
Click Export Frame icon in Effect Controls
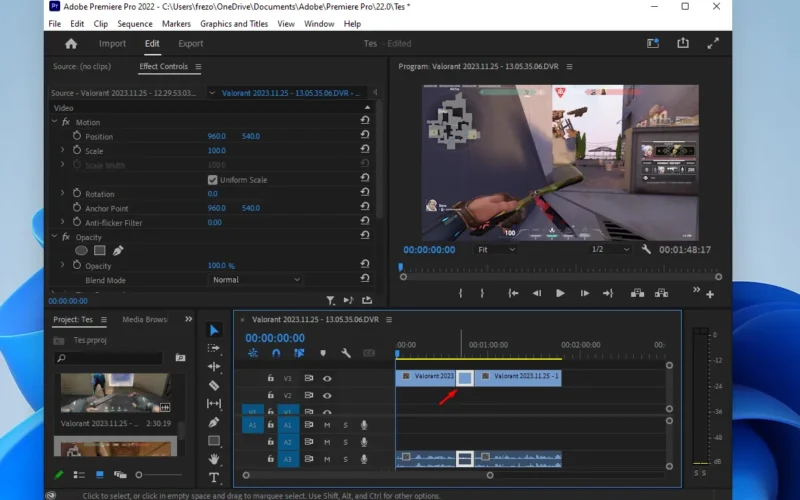[367, 300]
